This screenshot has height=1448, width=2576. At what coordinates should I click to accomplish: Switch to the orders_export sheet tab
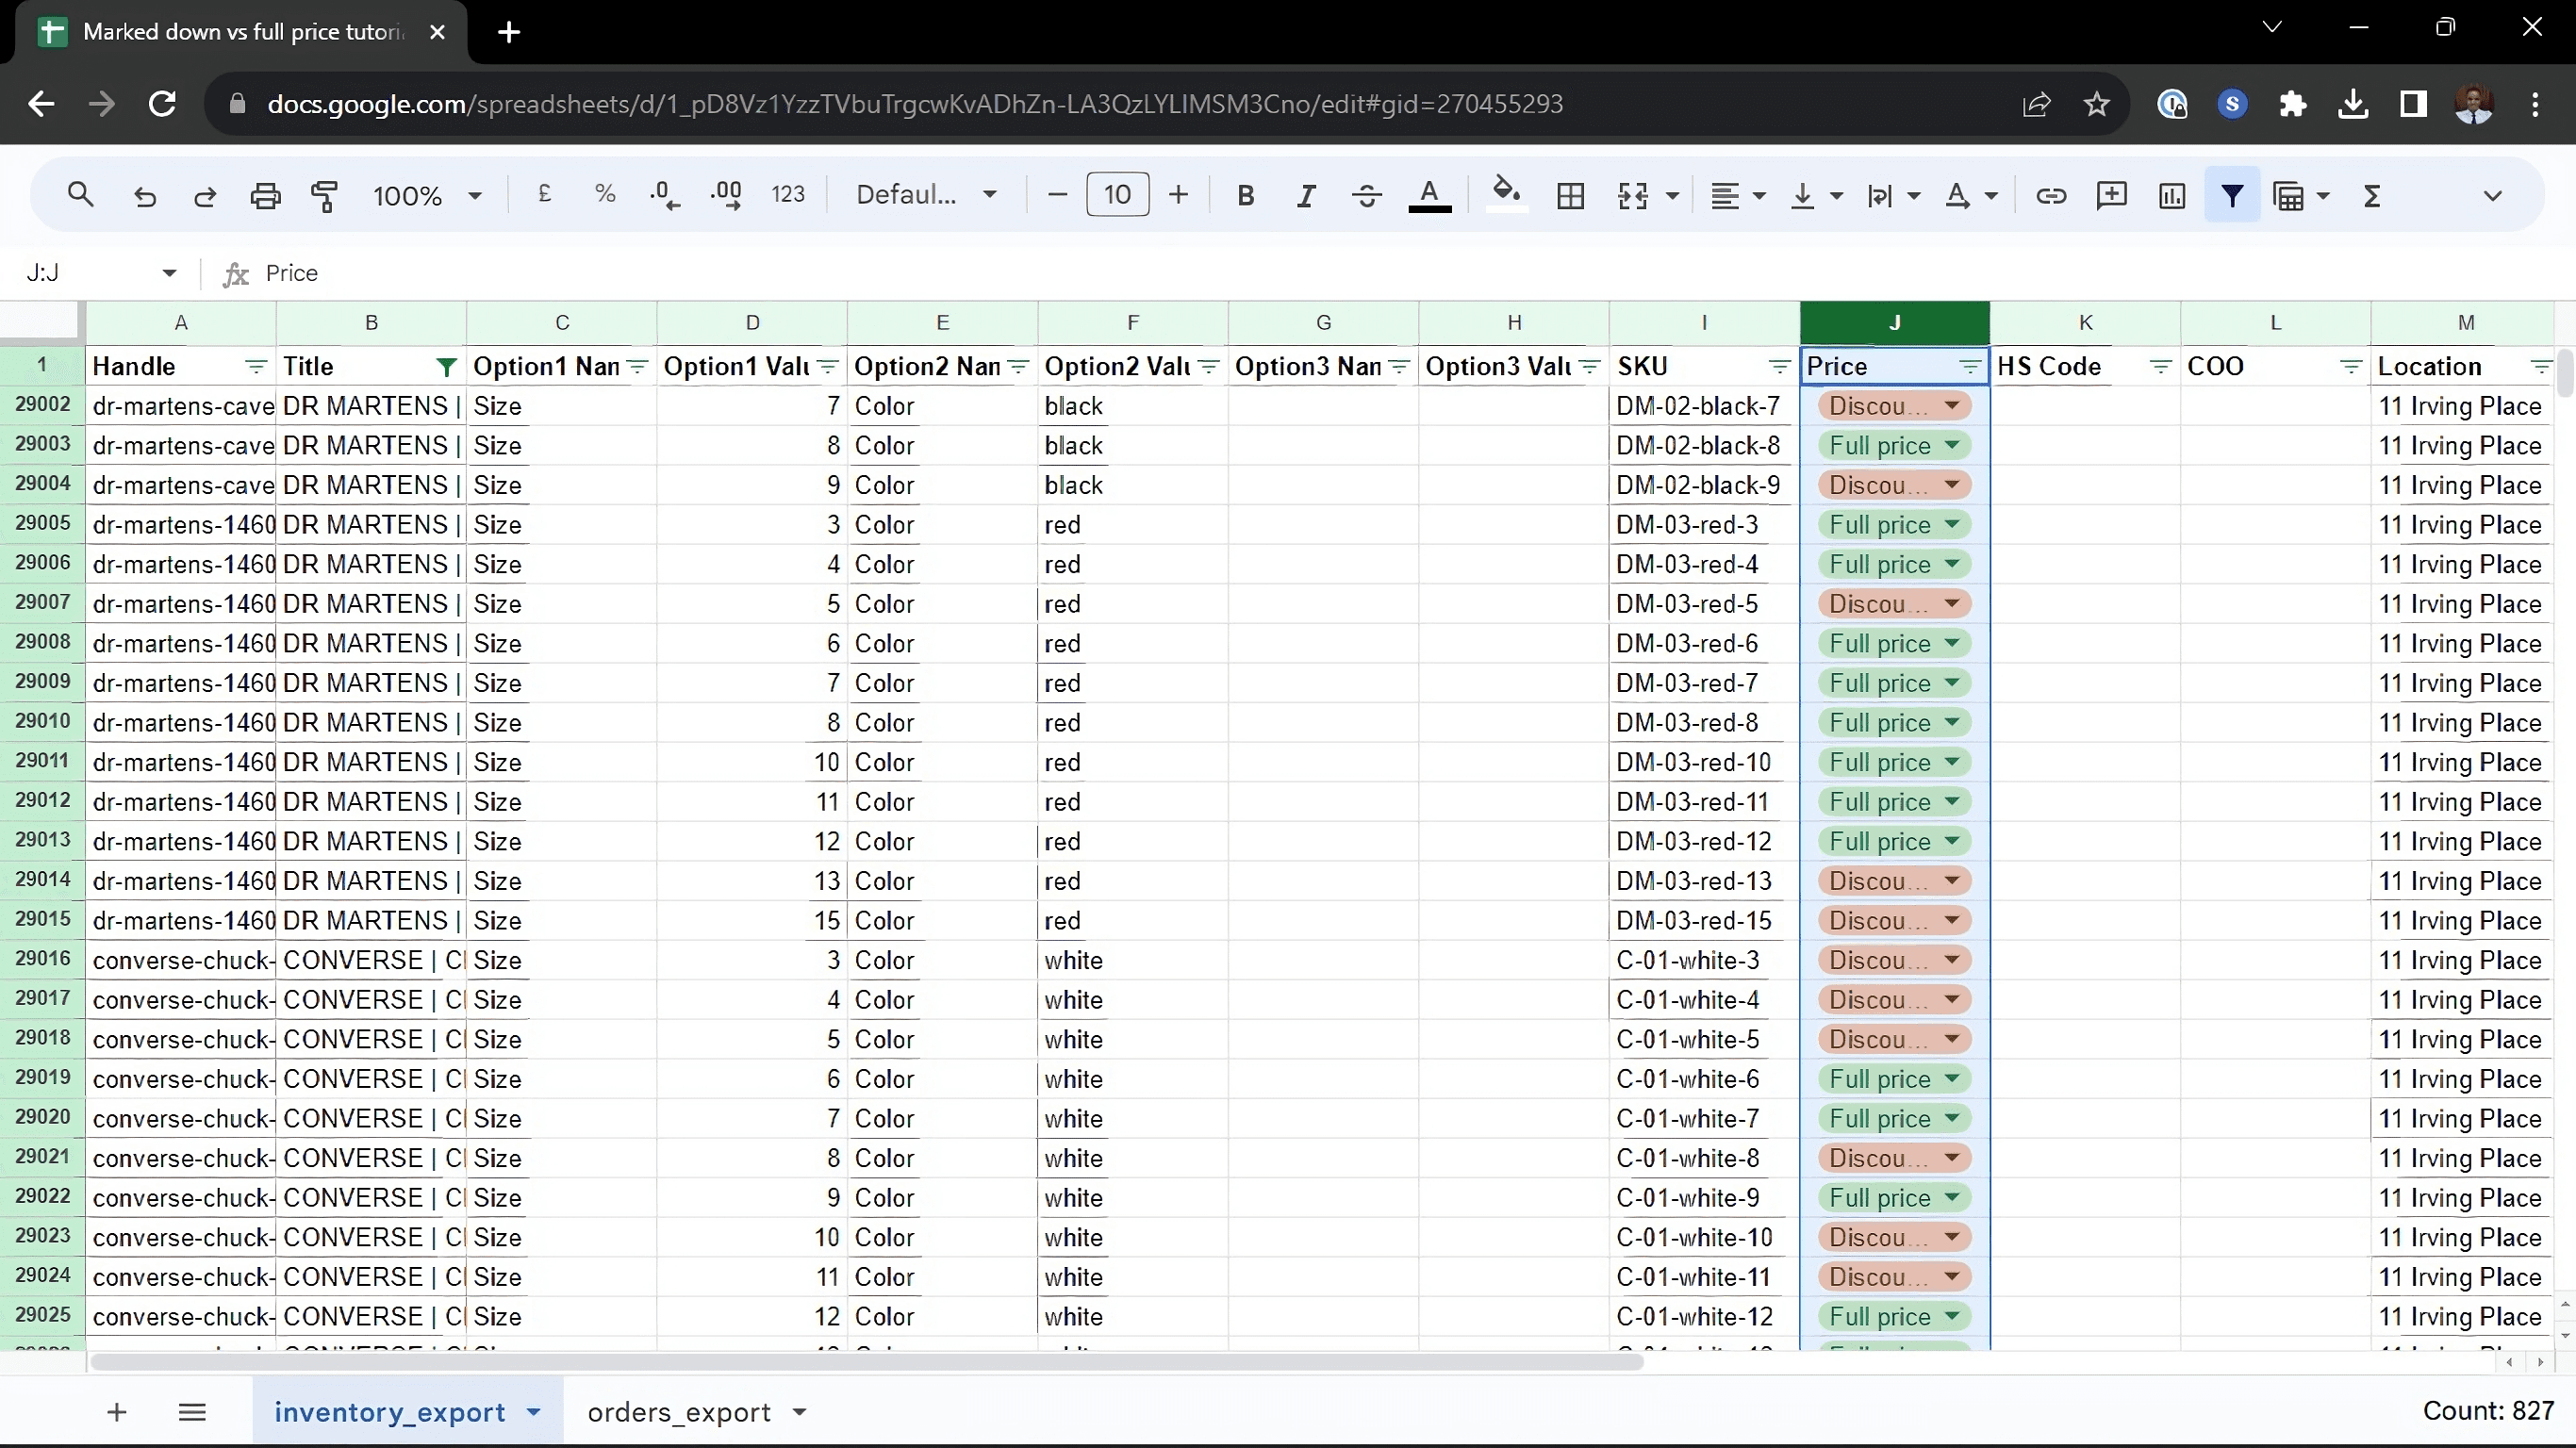(679, 1411)
